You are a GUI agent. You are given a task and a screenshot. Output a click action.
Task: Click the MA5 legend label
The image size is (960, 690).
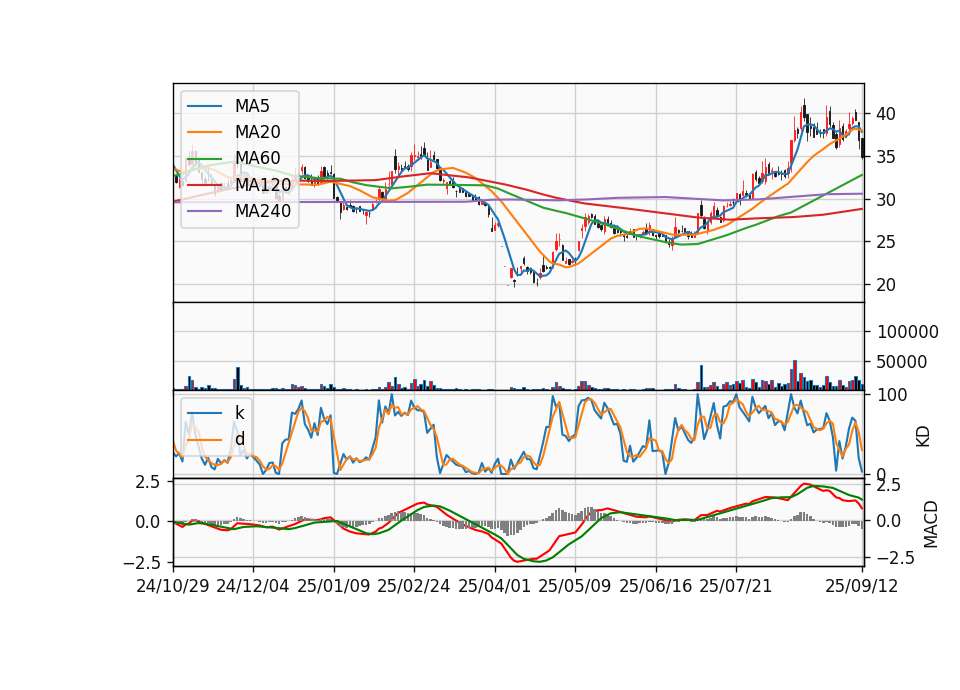[x=252, y=106]
